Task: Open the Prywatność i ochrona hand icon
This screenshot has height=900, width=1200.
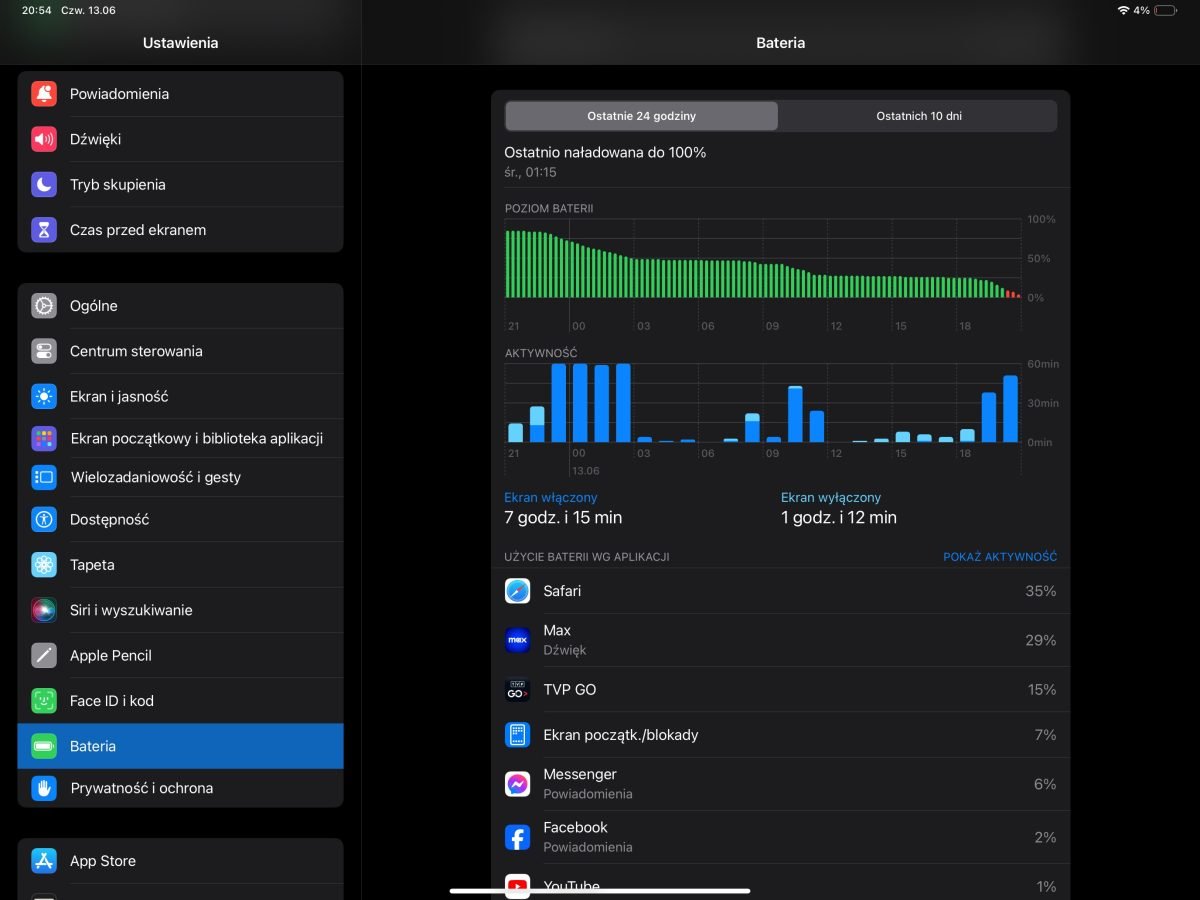Action: pos(44,788)
